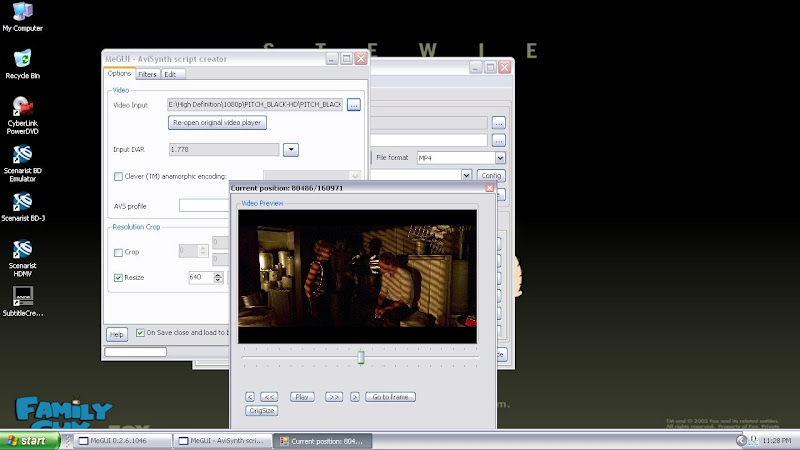This screenshot has height=450, width=800.
Task: Switch to the Options tab
Action: 119,73
